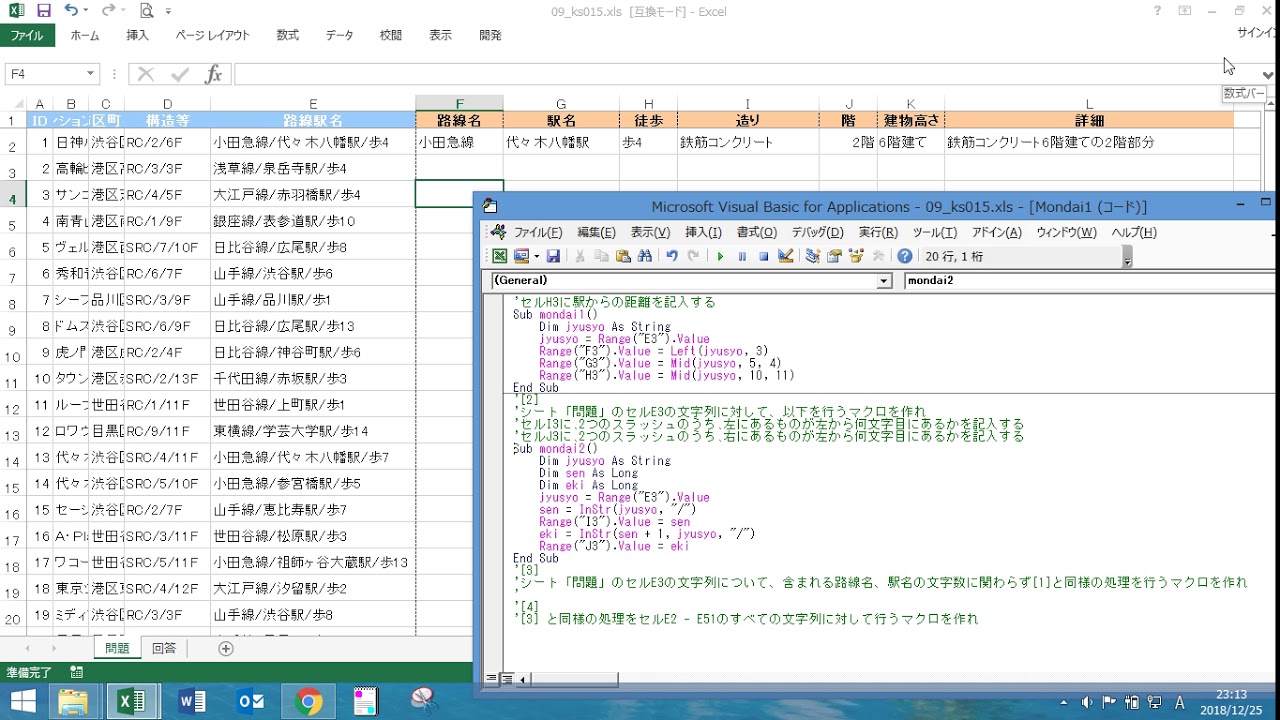Open the デバッグ(D) menu in VBA editor
This screenshot has width=1280, height=720.
point(817,232)
